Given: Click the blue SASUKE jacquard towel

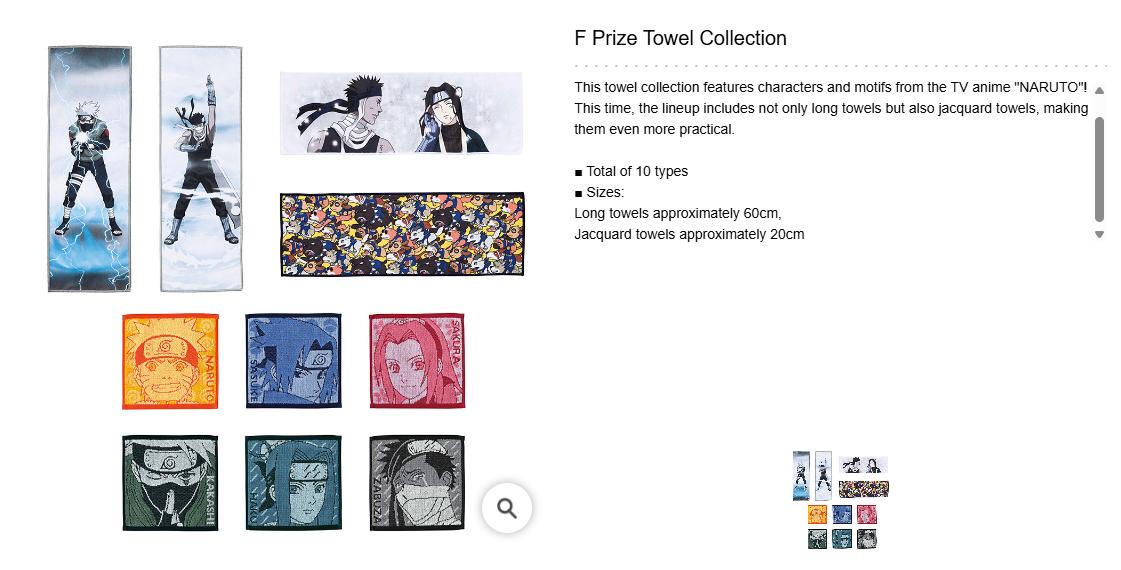Looking at the screenshot, I should click(294, 361).
